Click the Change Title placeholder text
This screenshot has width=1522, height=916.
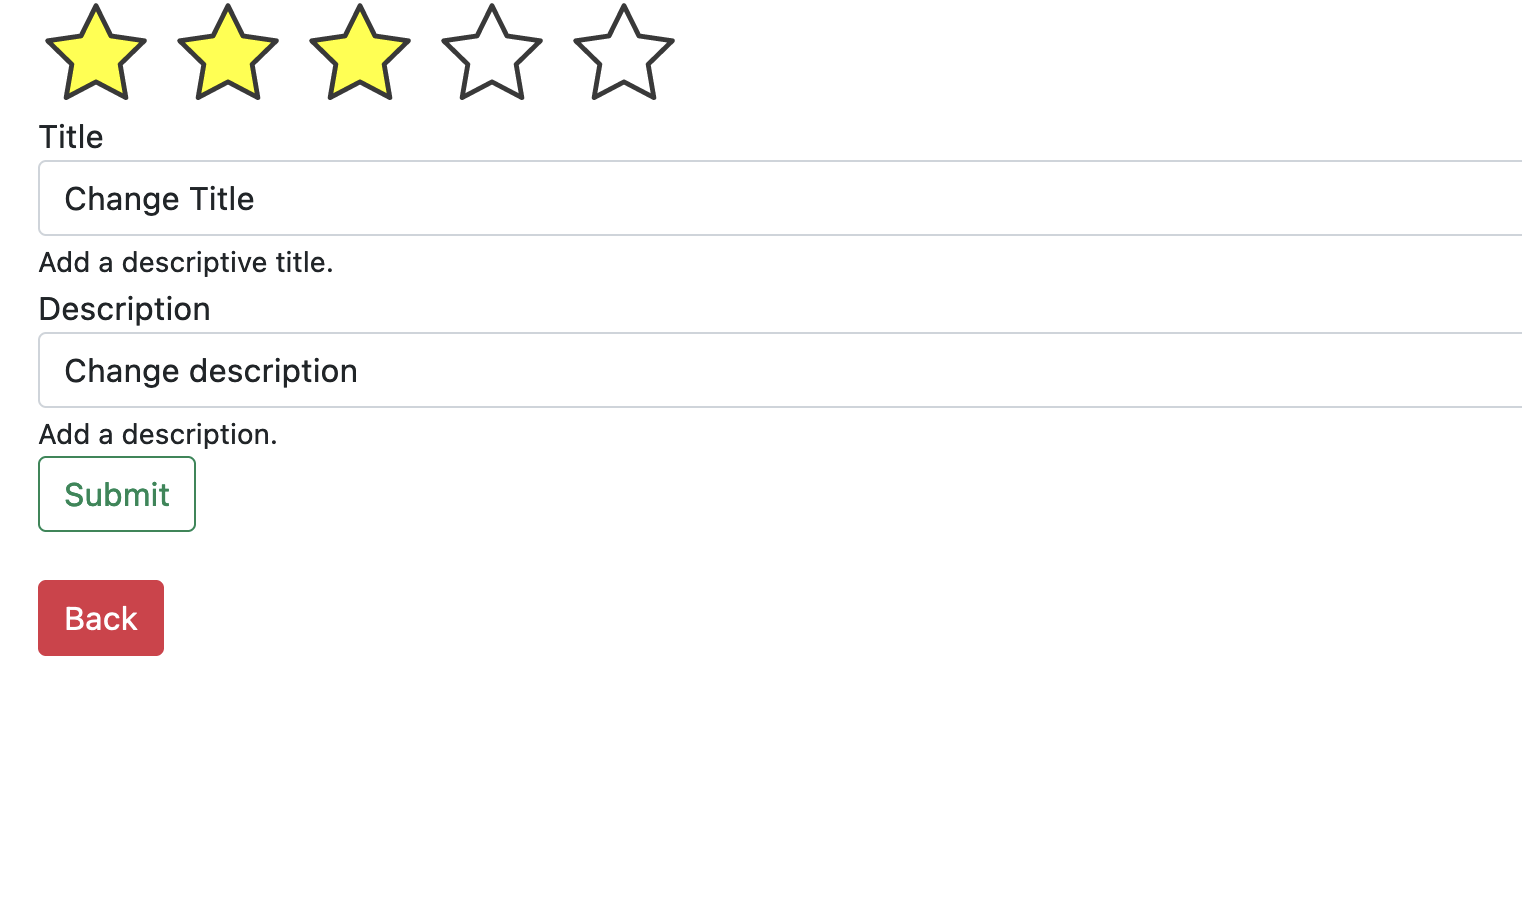click(x=159, y=198)
